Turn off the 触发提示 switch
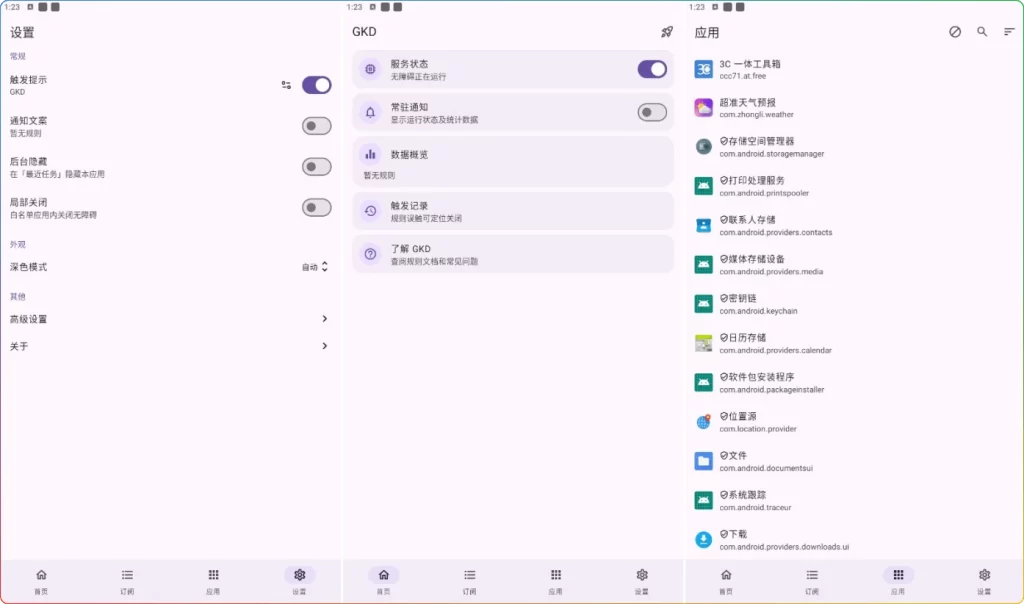 point(316,85)
